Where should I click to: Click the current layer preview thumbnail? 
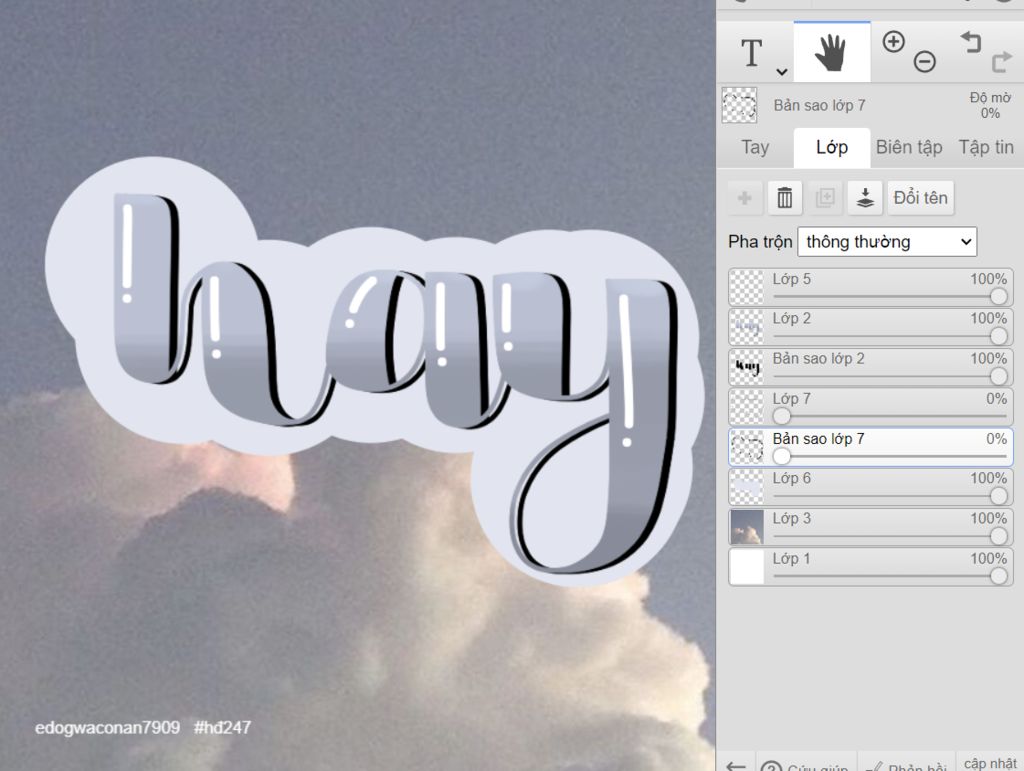(x=739, y=105)
